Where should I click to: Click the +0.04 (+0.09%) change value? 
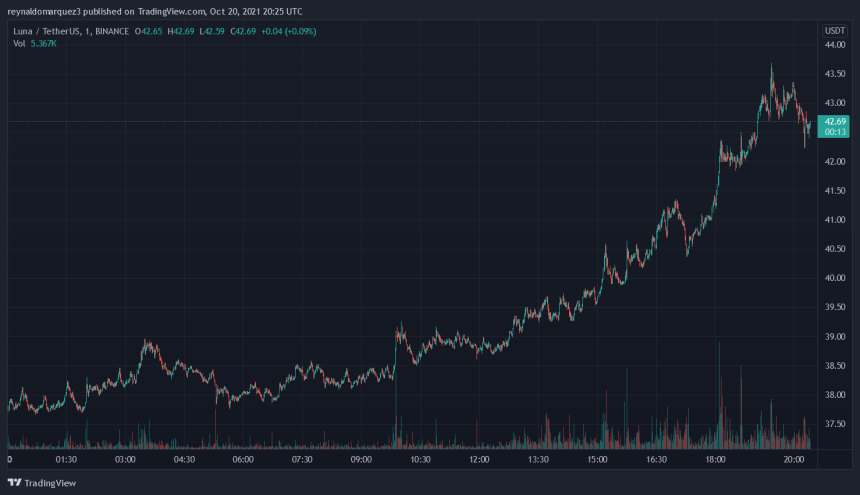(x=285, y=31)
